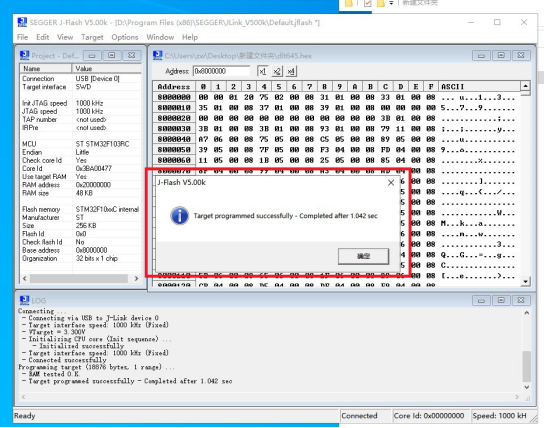Open the Help menu
This screenshot has width=544, height=428.
click(x=190, y=37)
